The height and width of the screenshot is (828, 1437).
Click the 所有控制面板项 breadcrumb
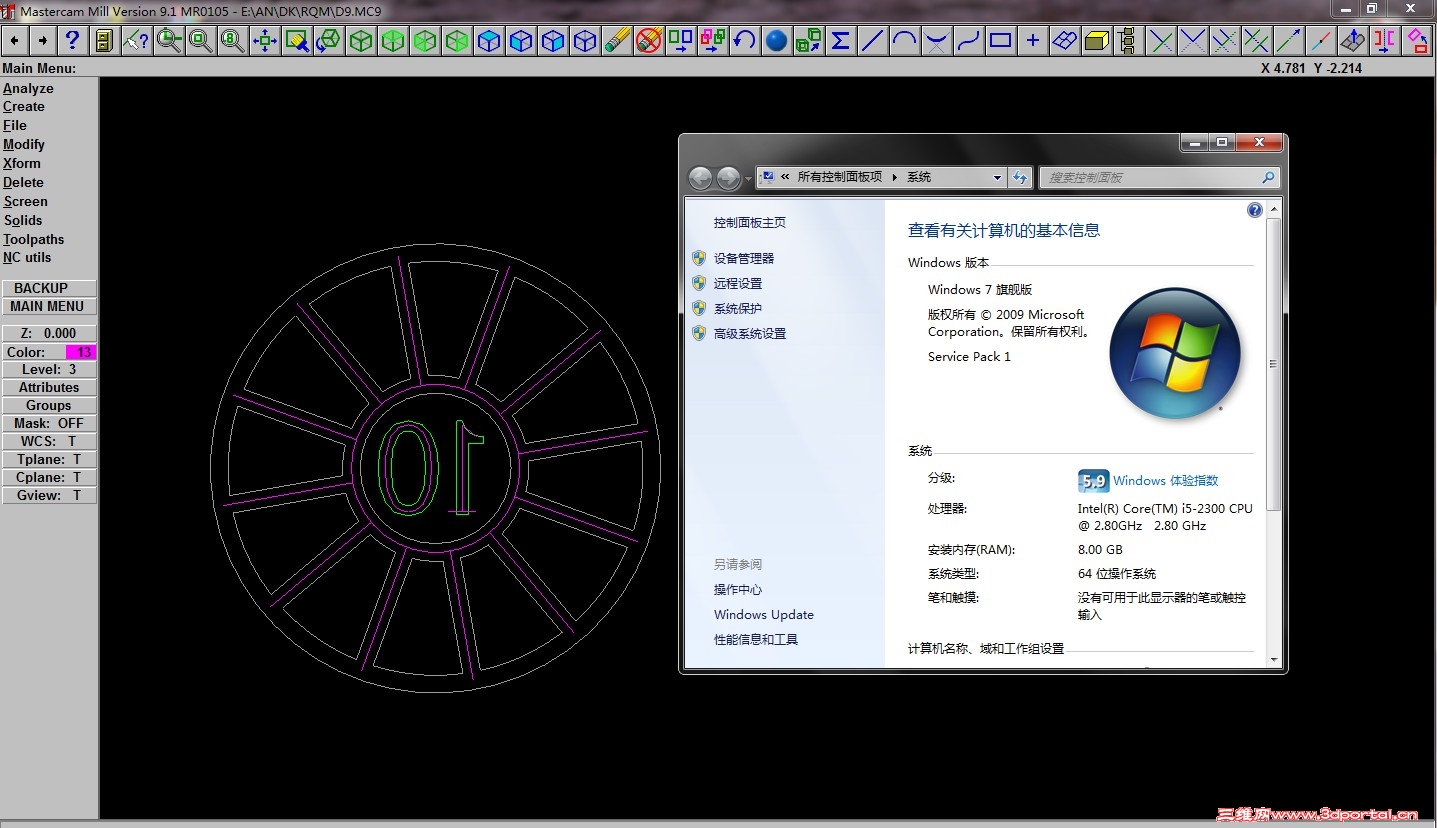840,177
